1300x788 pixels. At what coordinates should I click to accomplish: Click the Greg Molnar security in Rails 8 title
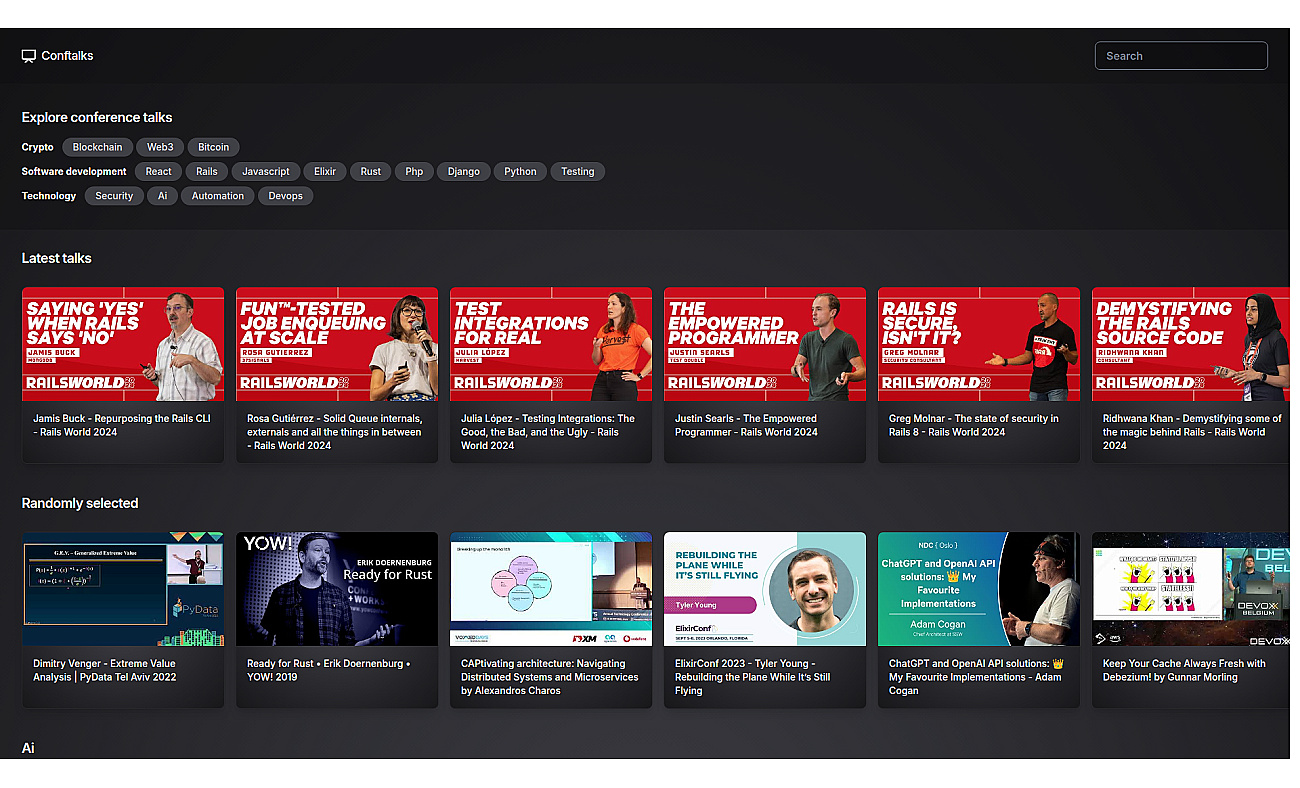(x=974, y=425)
